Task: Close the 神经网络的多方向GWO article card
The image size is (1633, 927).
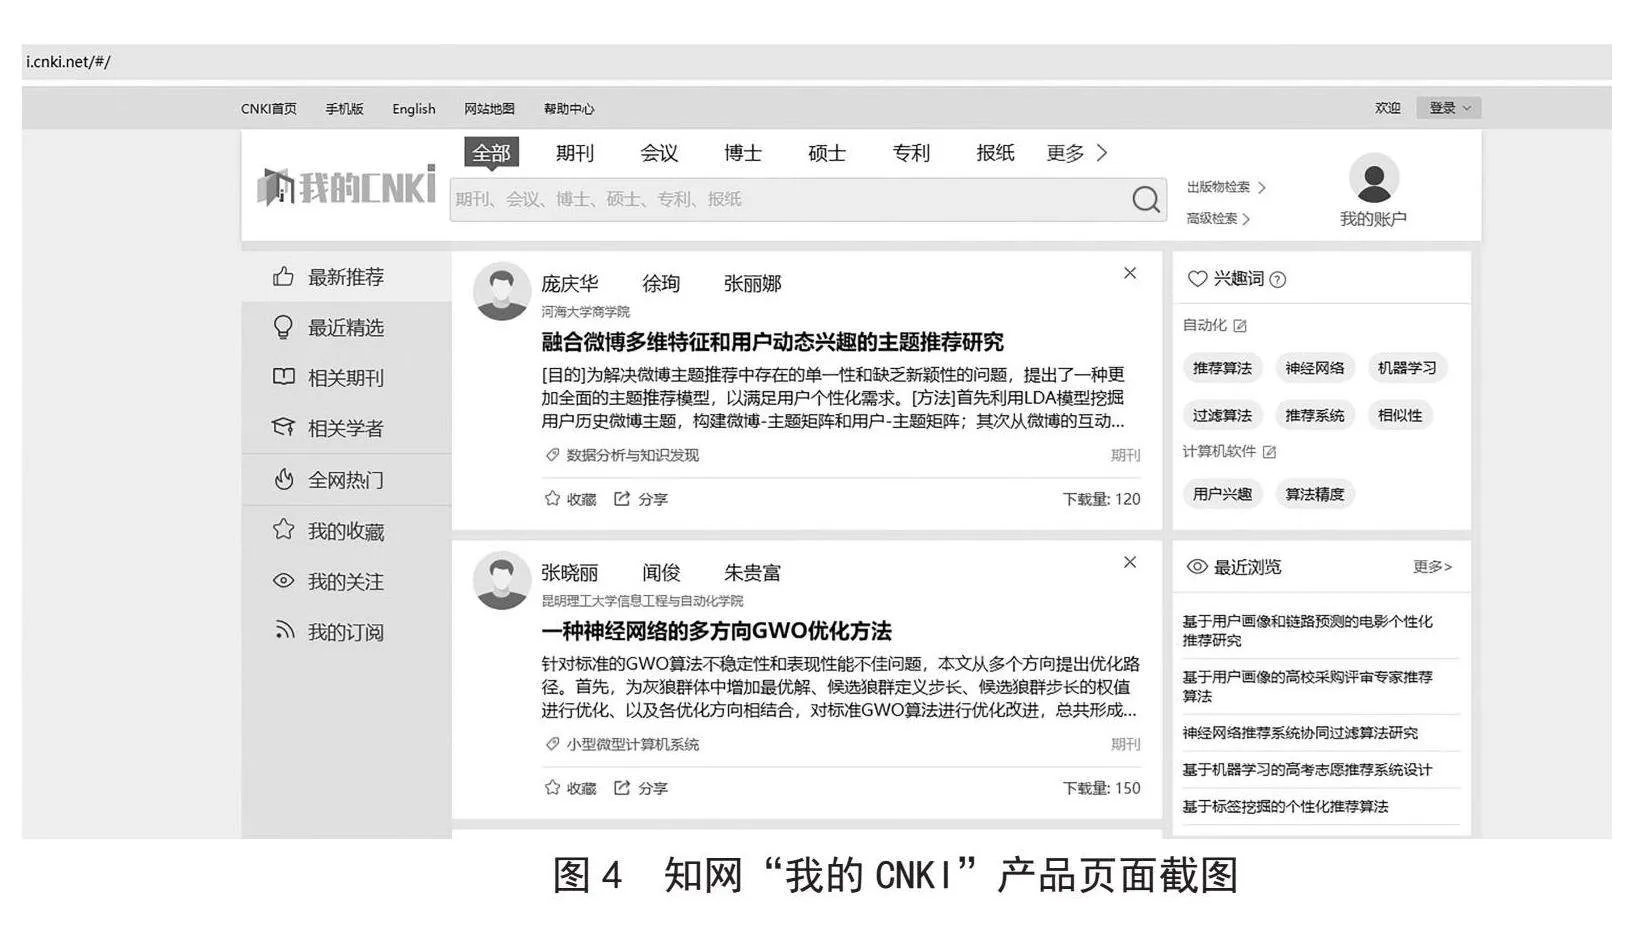Action: (1130, 562)
